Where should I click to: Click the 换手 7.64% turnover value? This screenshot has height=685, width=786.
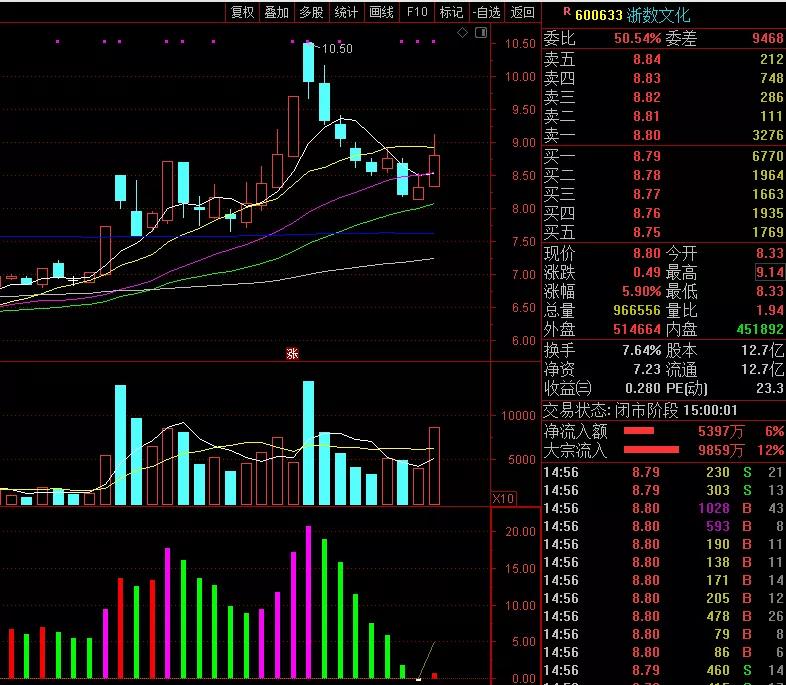[x=642, y=350]
